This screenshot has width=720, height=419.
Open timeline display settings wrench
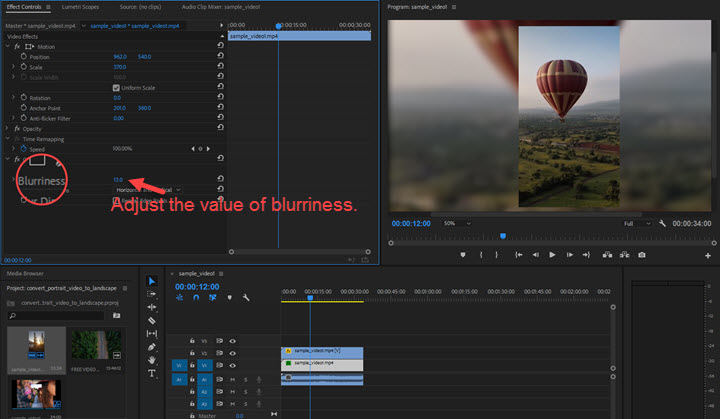(246, 298)
